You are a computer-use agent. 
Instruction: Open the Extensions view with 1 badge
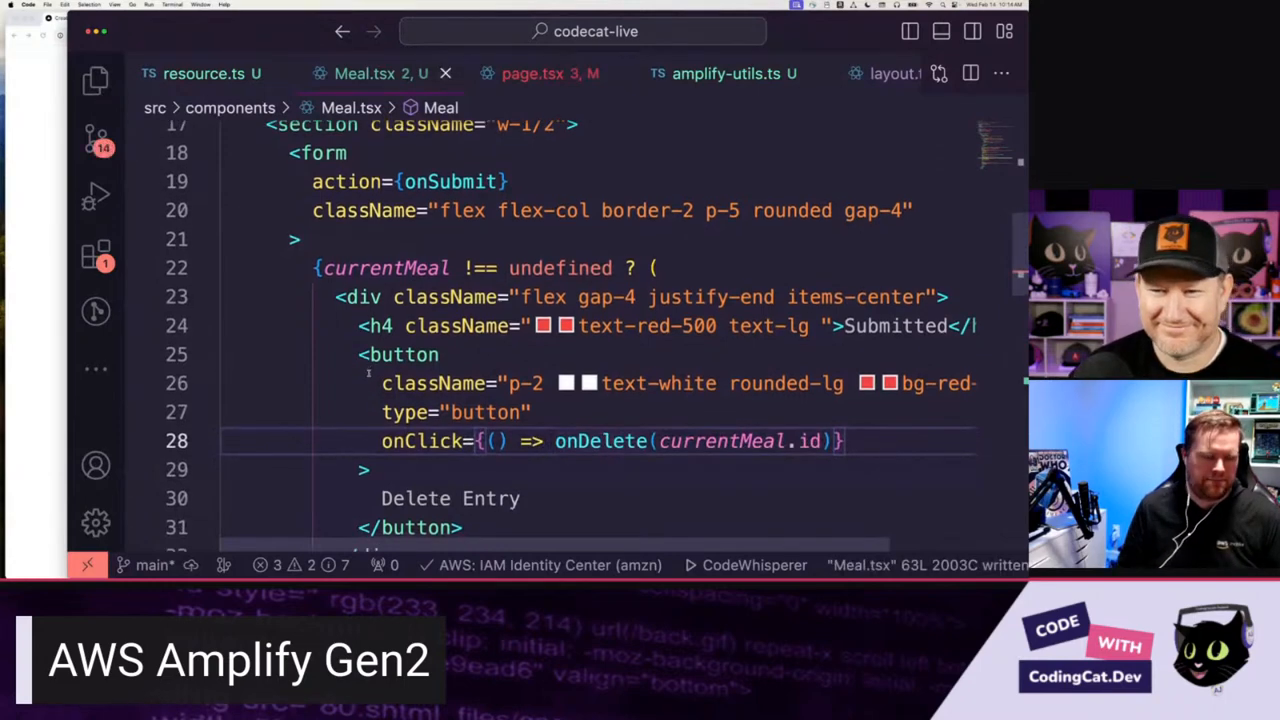point(96,255)
